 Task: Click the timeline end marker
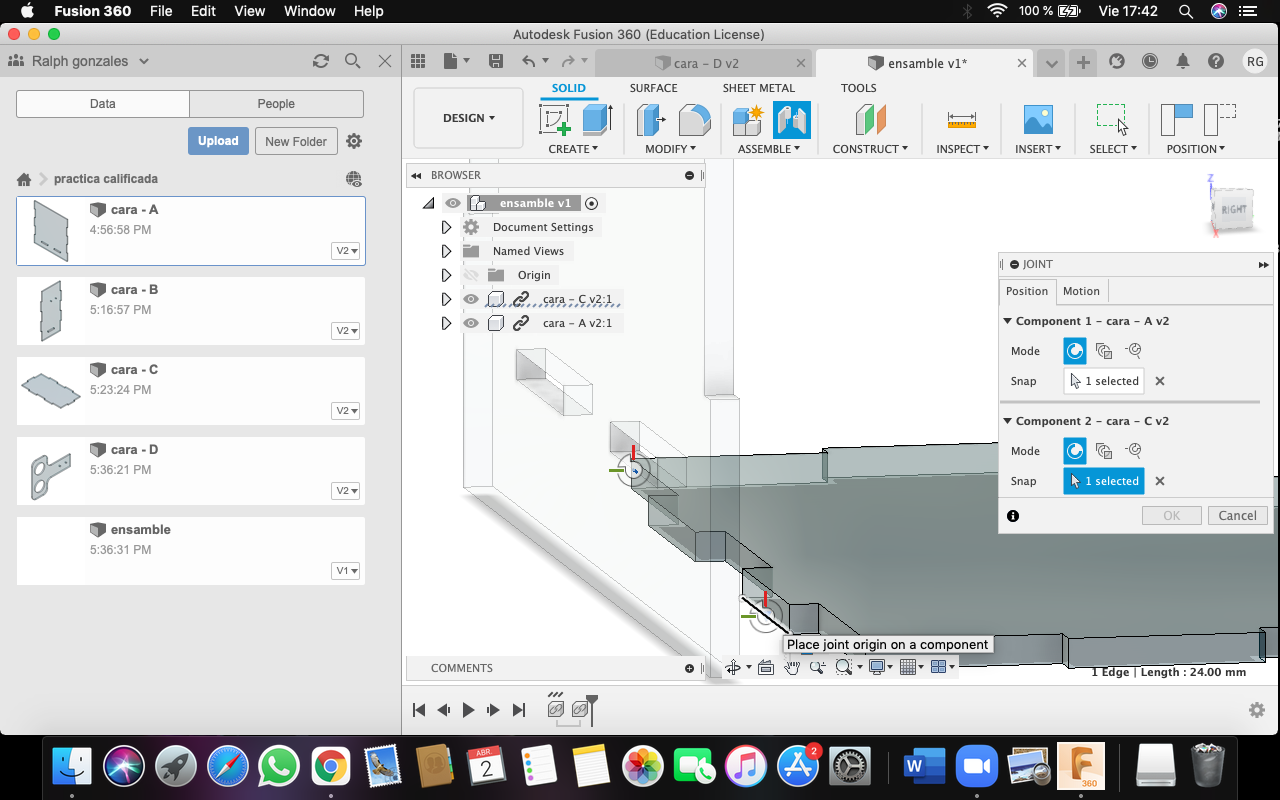point(592,709)
